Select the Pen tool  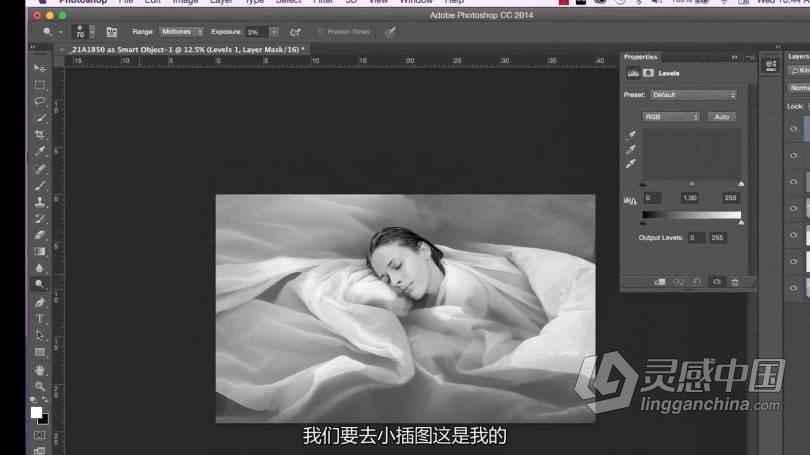(40, 302)
